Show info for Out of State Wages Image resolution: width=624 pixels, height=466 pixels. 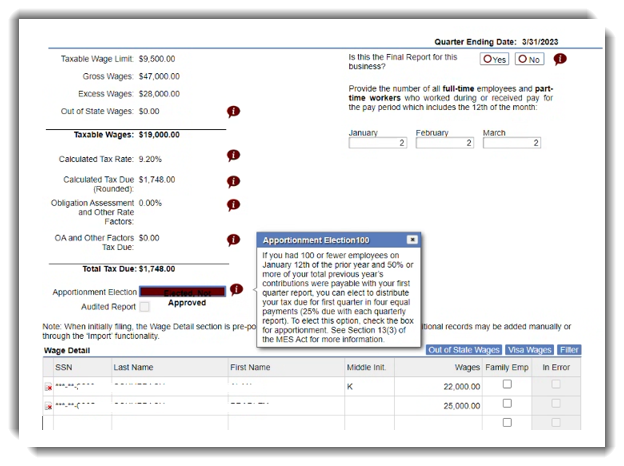click(x=234, y=111)
